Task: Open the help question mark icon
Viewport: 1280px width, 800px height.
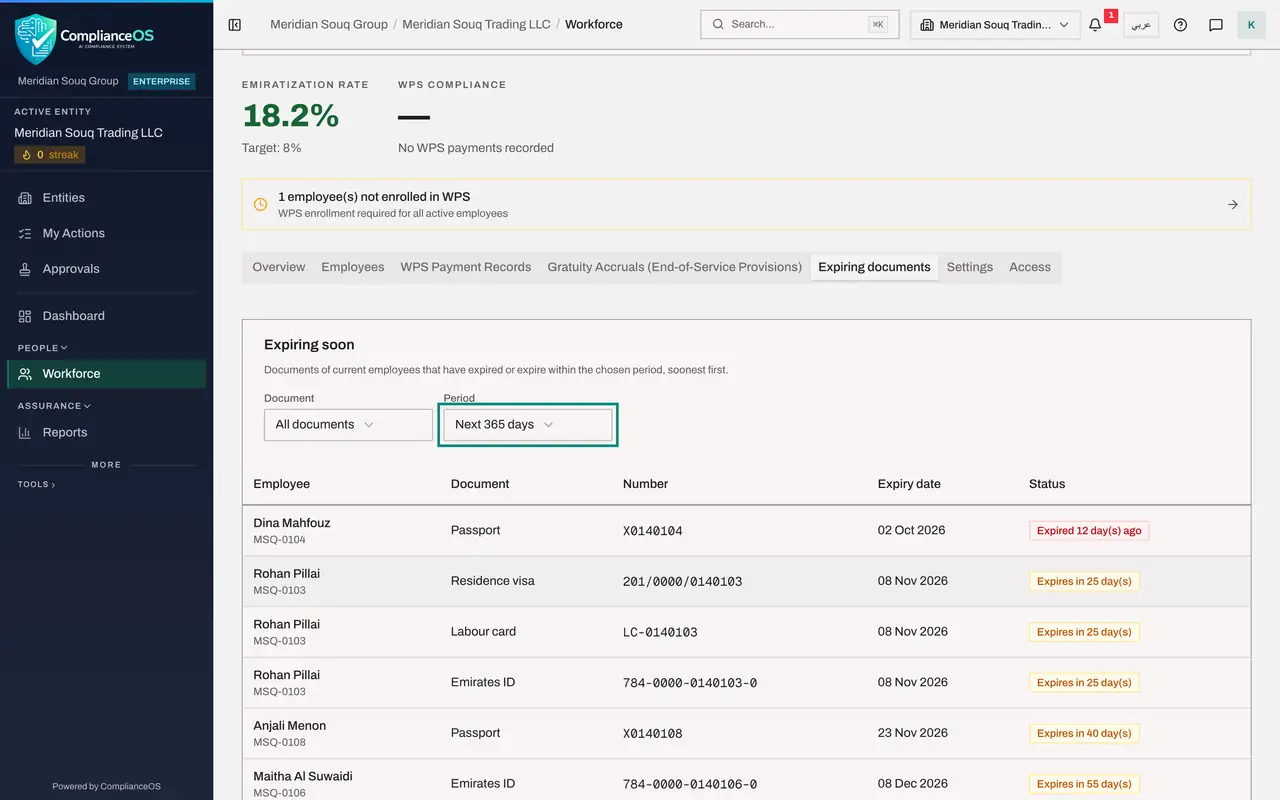Action: pos(1180,25)
